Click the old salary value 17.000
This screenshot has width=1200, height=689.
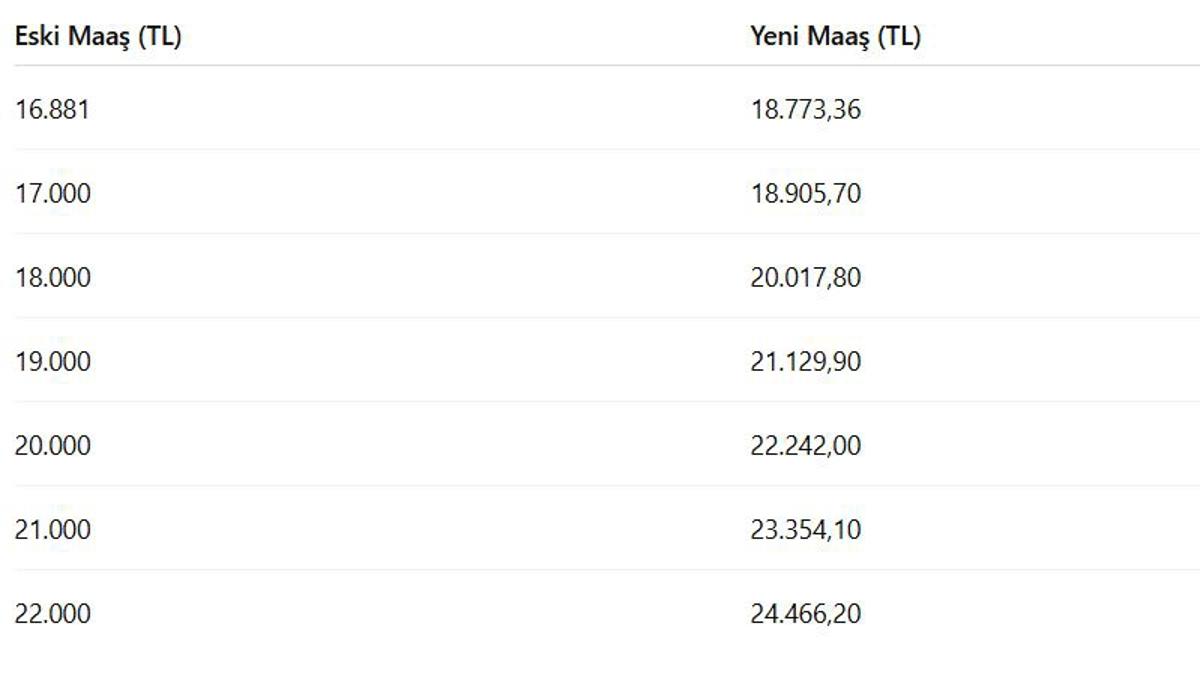point(52,193)
